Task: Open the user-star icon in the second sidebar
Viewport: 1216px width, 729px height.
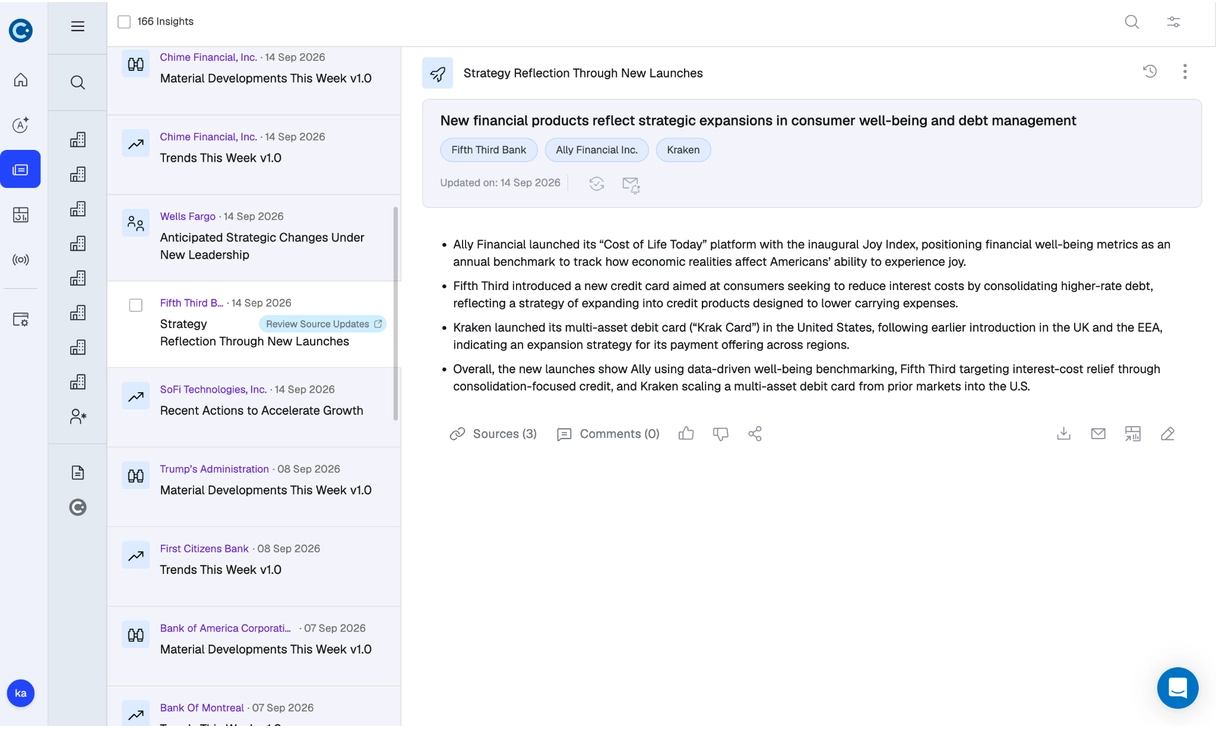Action: (78, 417)
